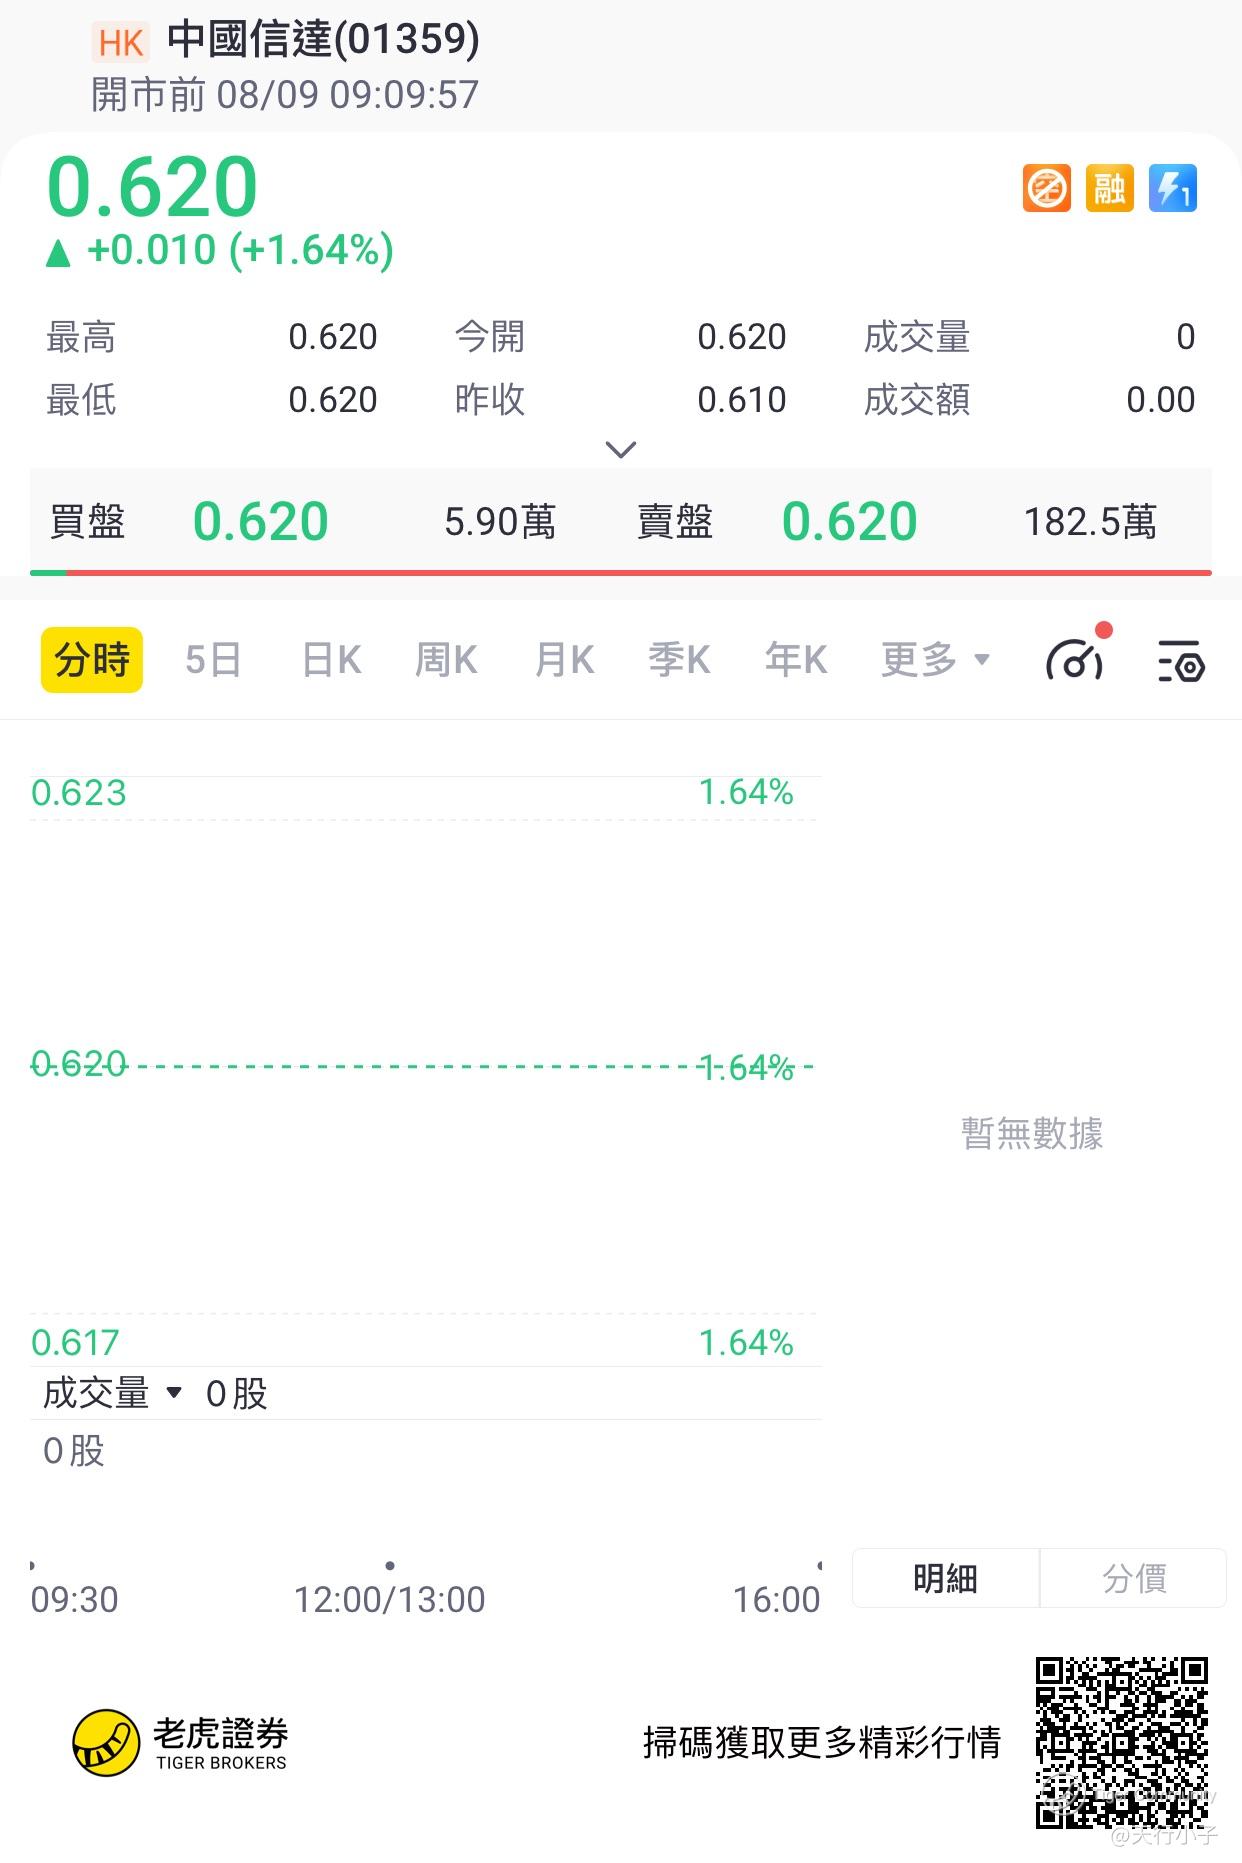Open the 更多 chart period dropdown
The image size is (1242, 1863).
pyautogui.click(x=935, y=660)
